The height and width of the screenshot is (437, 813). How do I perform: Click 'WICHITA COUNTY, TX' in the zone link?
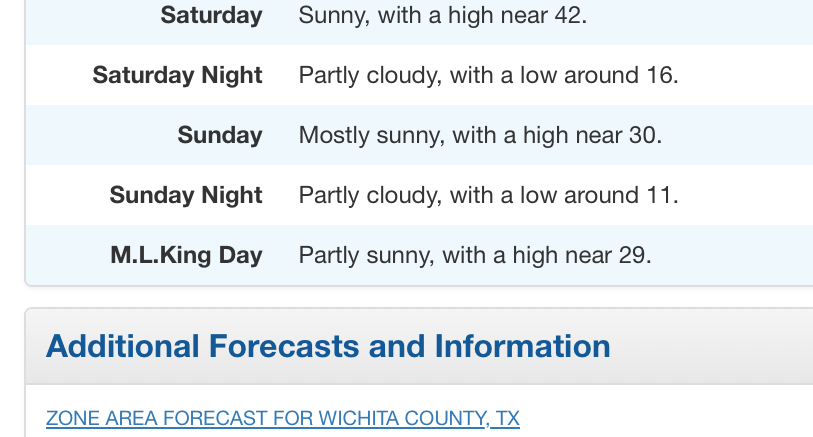pos(419,418)
